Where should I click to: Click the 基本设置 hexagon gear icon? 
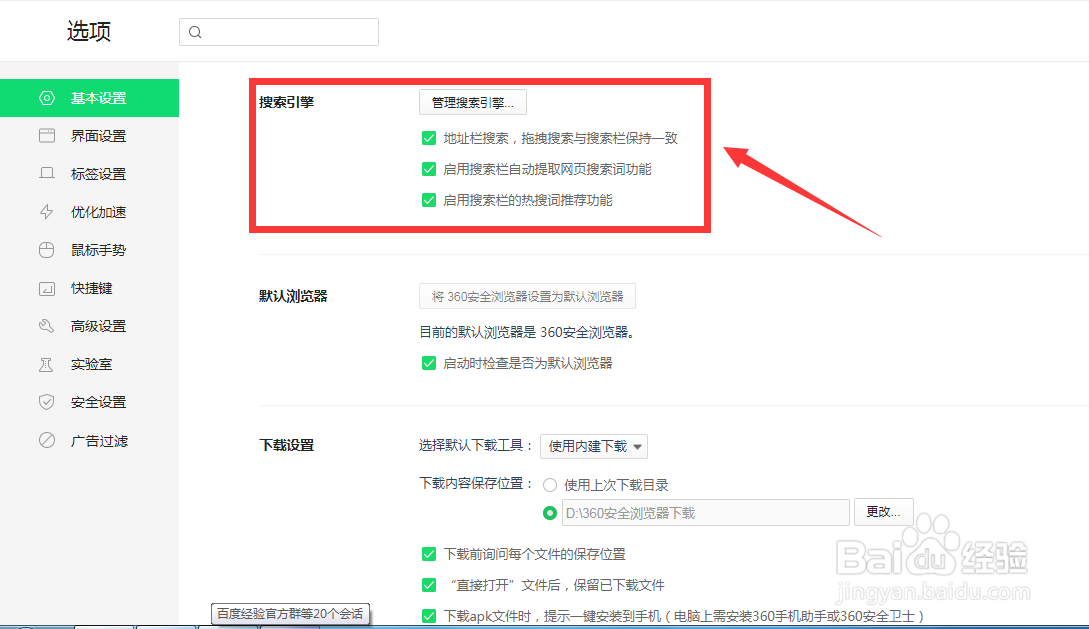pos(47,98)
